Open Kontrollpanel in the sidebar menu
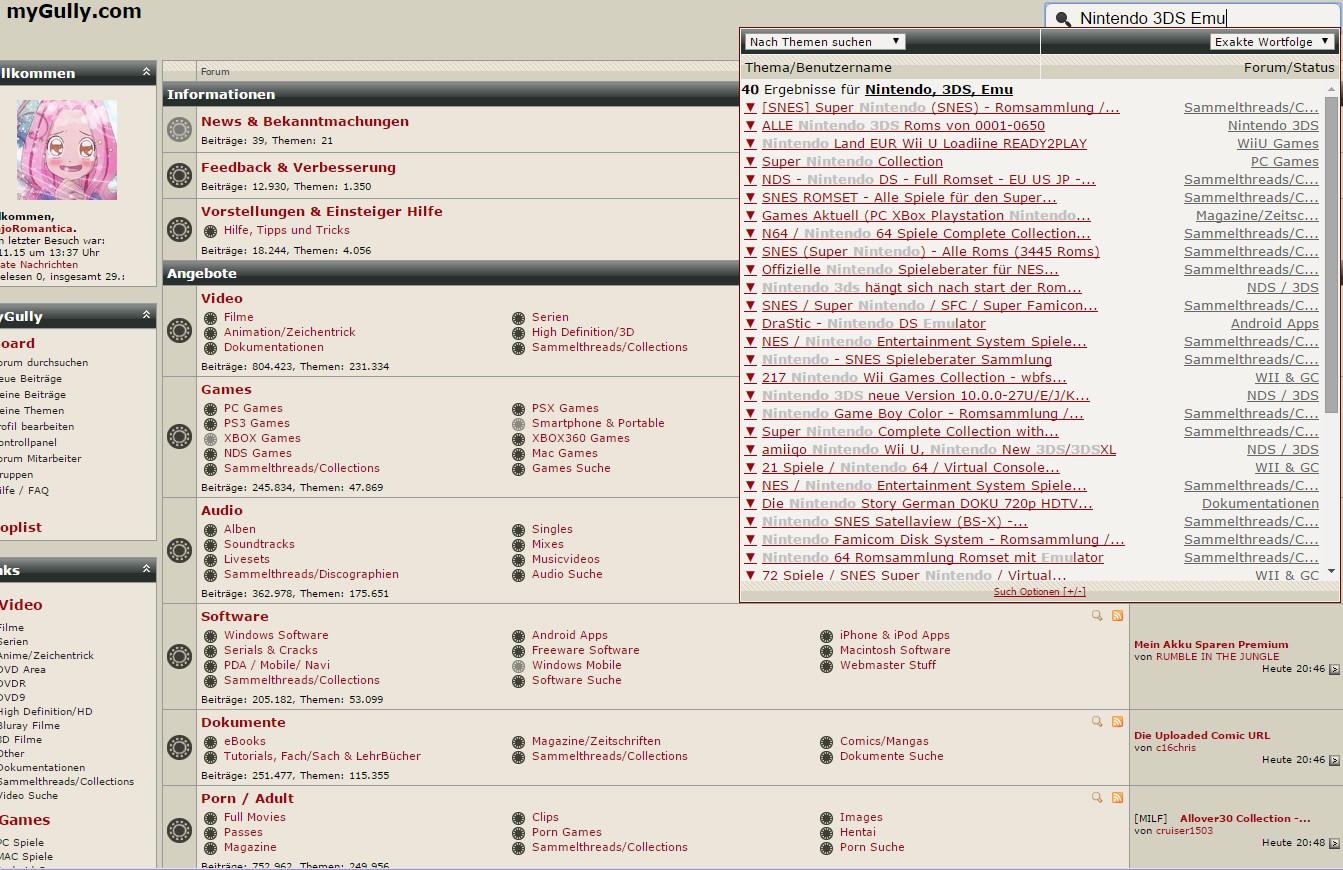This screenshot has height=870, width=1343. 27,443
